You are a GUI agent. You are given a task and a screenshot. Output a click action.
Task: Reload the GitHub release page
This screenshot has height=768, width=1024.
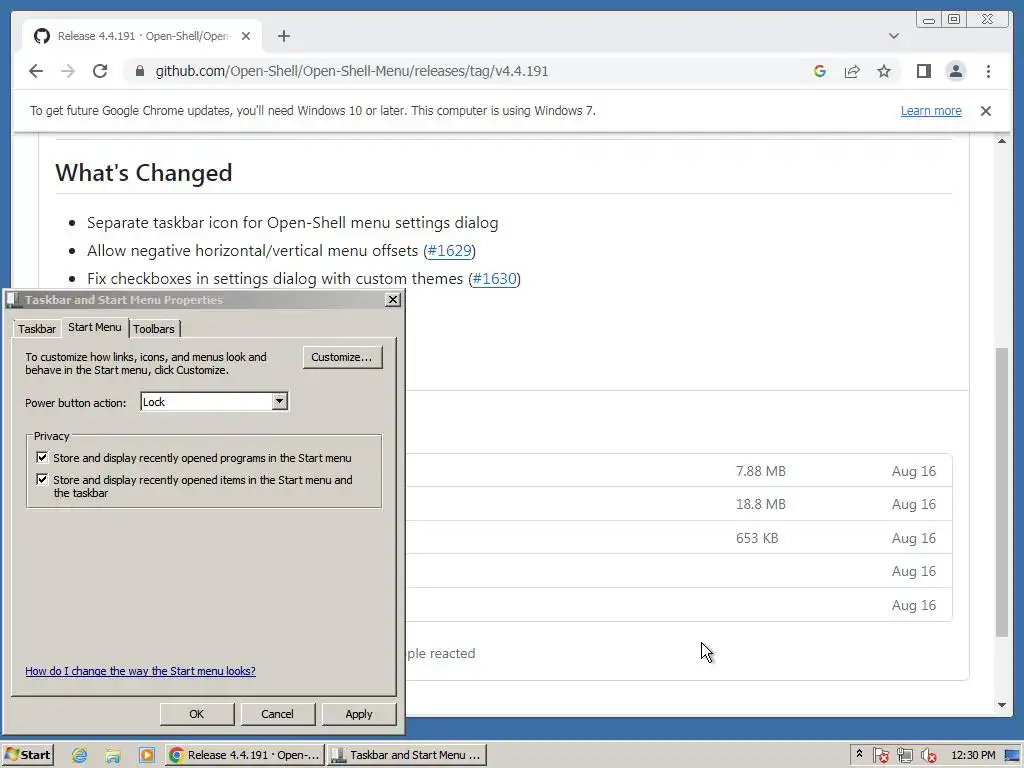[100, 71]
